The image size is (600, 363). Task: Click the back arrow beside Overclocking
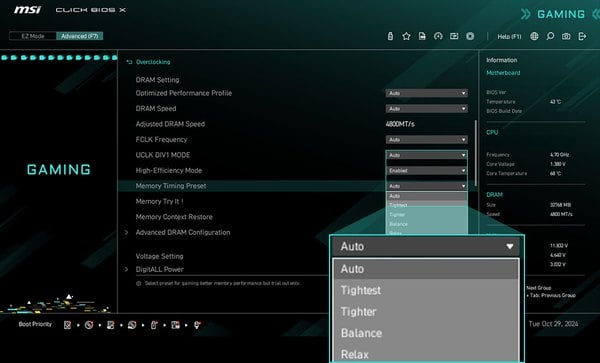tap(129, 62)
